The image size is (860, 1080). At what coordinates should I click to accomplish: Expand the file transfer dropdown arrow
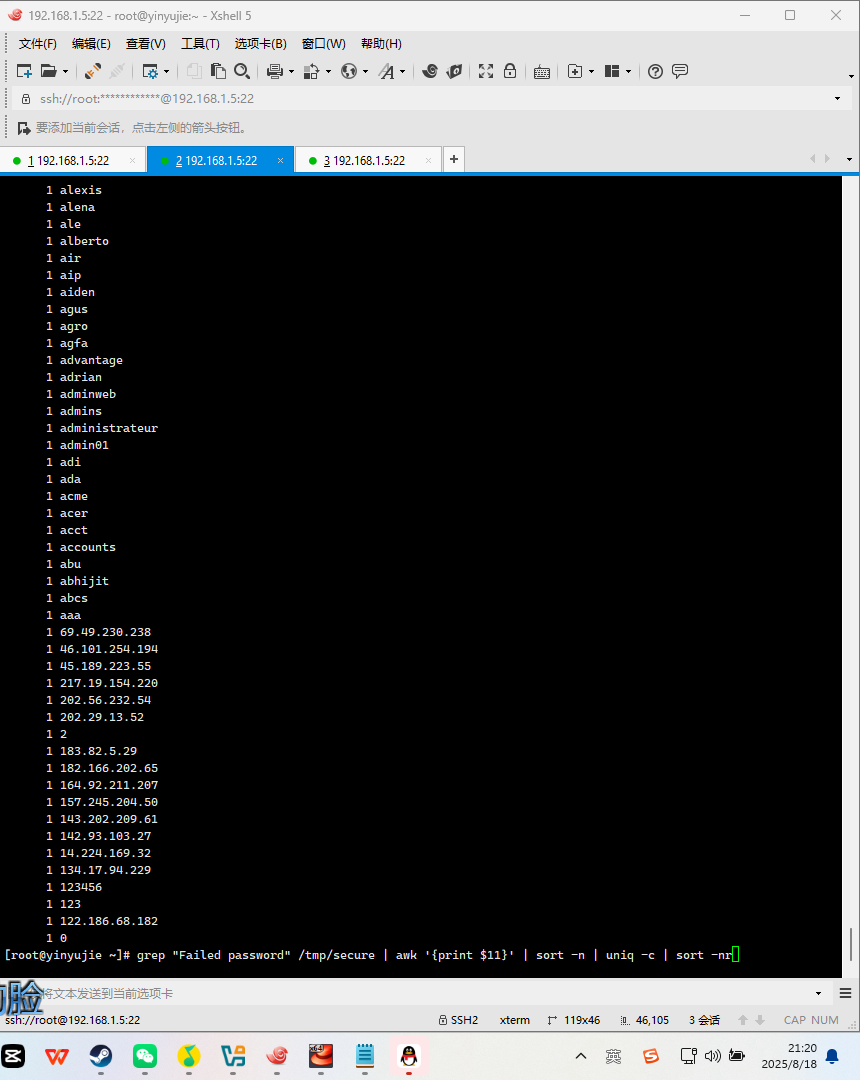(328, 72)
